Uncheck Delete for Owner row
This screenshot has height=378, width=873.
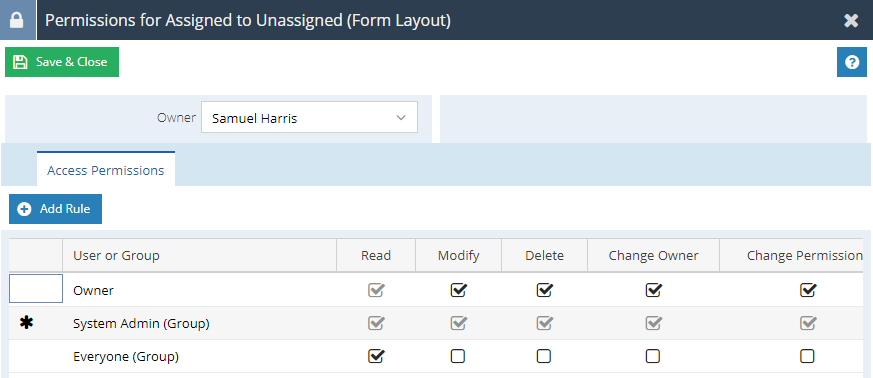point(545,290)
